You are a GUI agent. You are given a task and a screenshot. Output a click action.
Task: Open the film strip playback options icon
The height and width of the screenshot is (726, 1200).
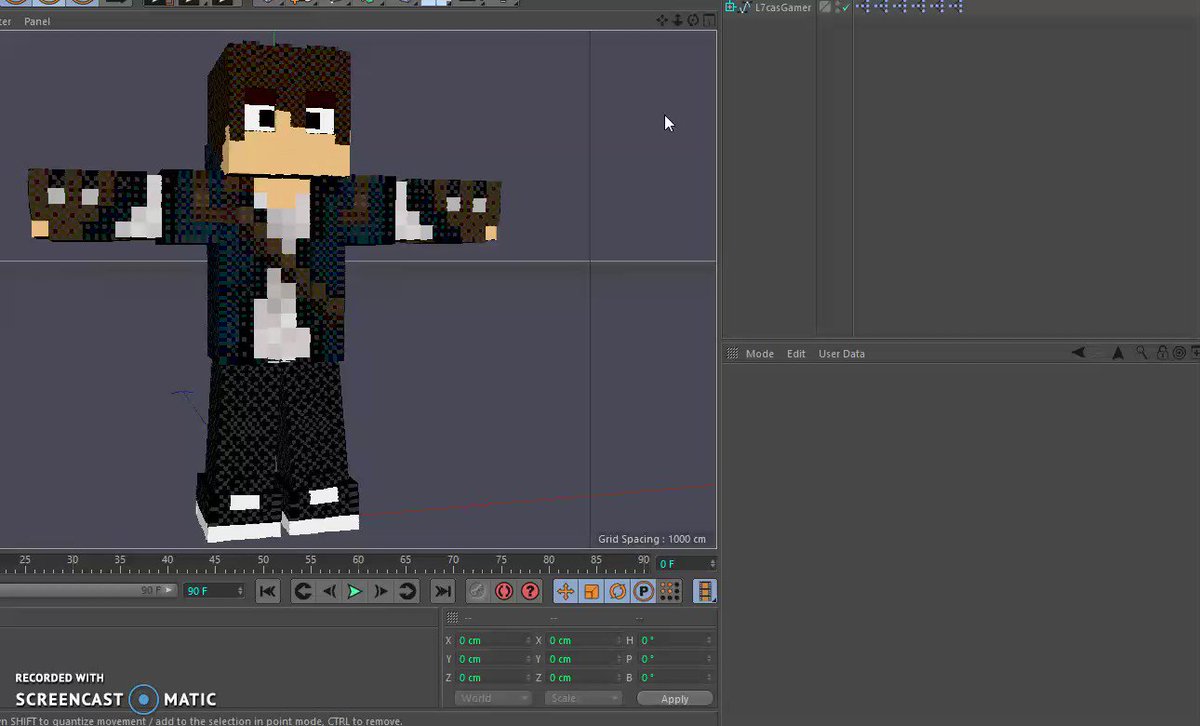pyautogui.click(x=705, y=591)
